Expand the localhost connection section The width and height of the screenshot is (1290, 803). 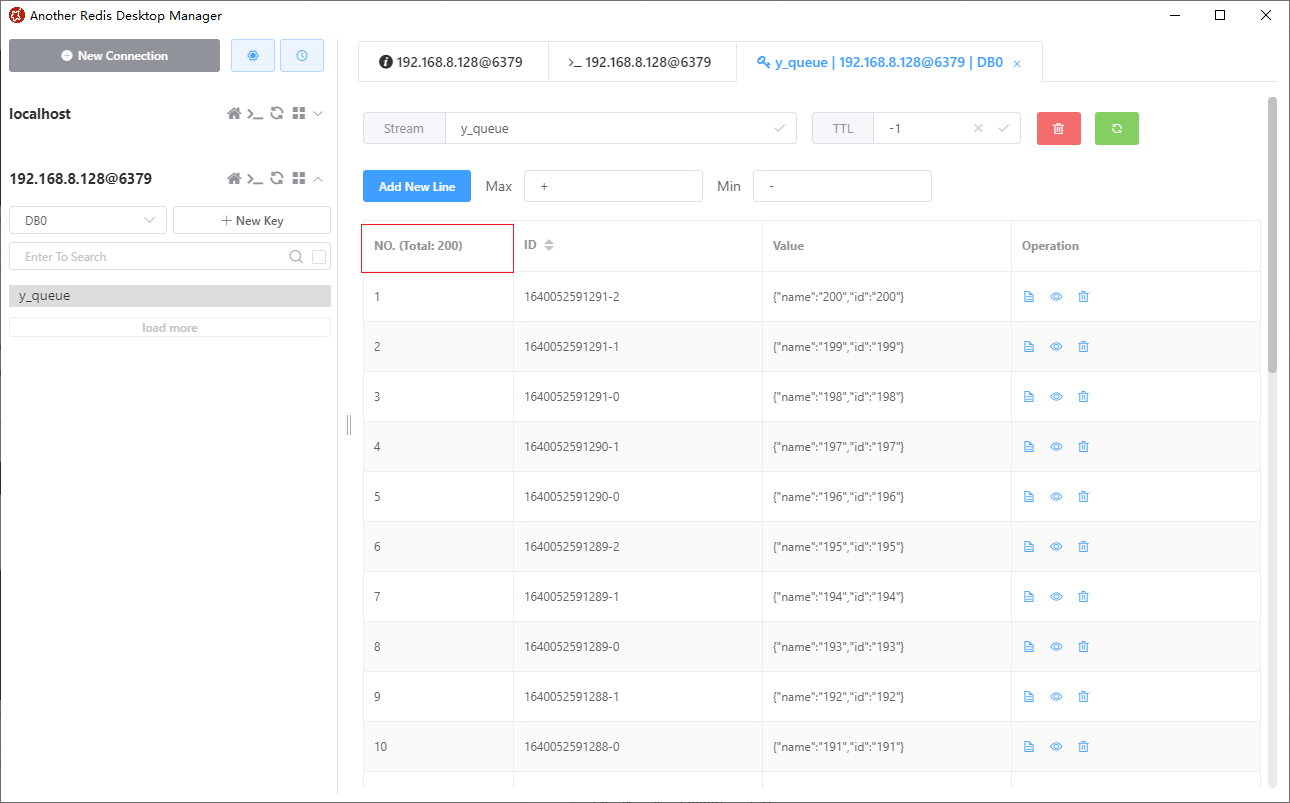click(x=318, y=113)
